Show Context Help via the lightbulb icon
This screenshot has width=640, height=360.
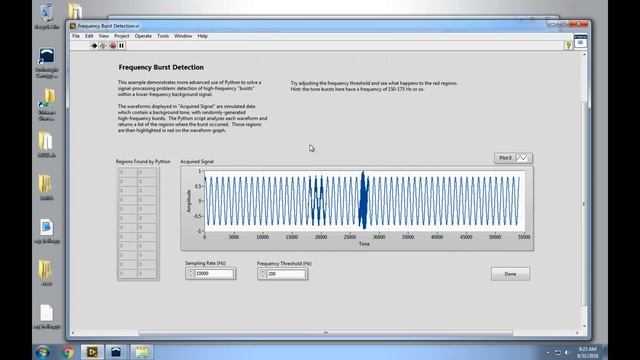click(568, 45)
